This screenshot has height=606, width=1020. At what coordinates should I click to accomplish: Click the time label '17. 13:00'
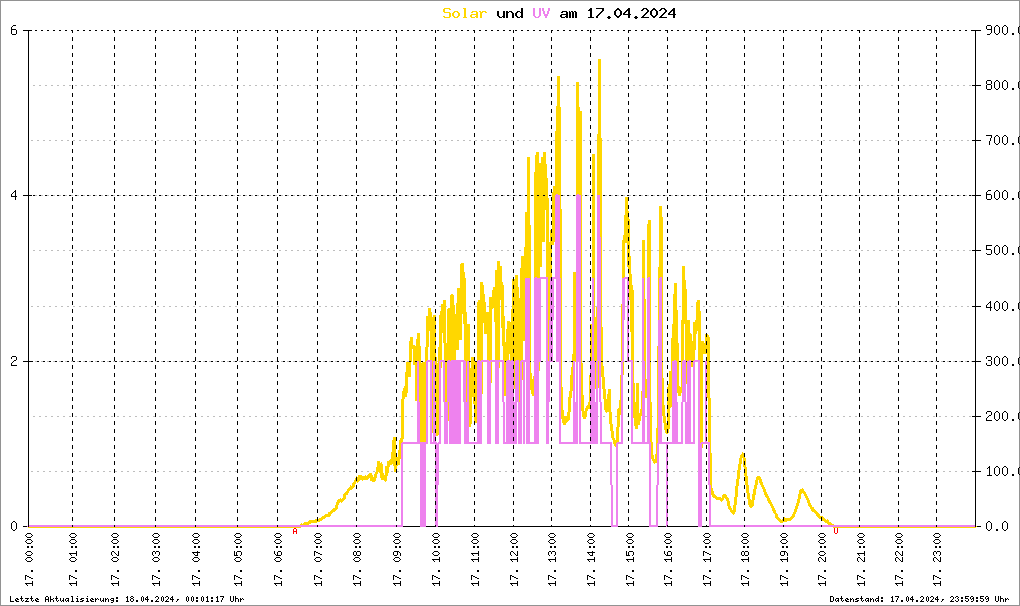click(553, 560)
